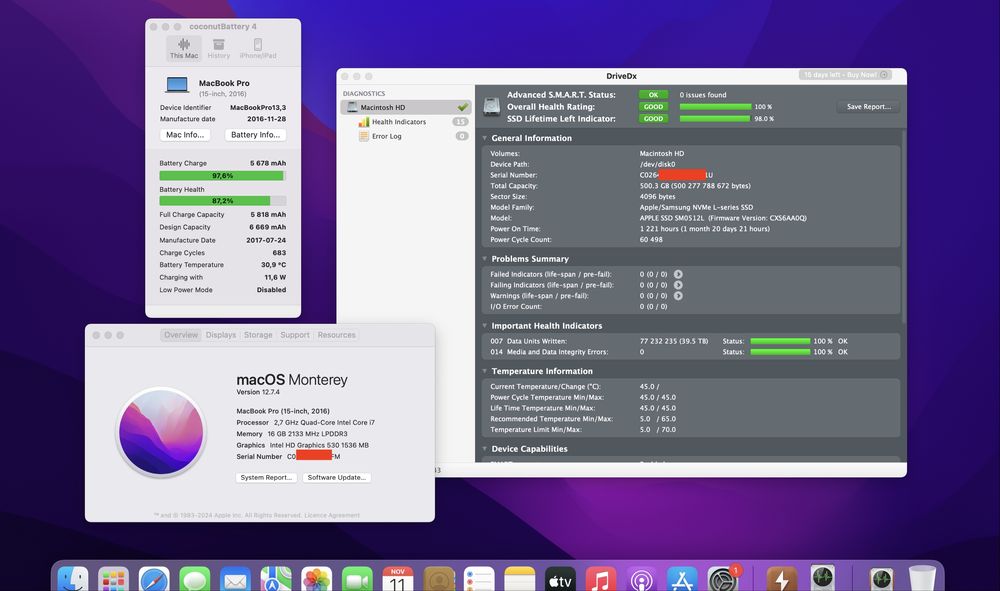
Task: Click the 15 badge next to Health Indicators
Action: [460, 122]
